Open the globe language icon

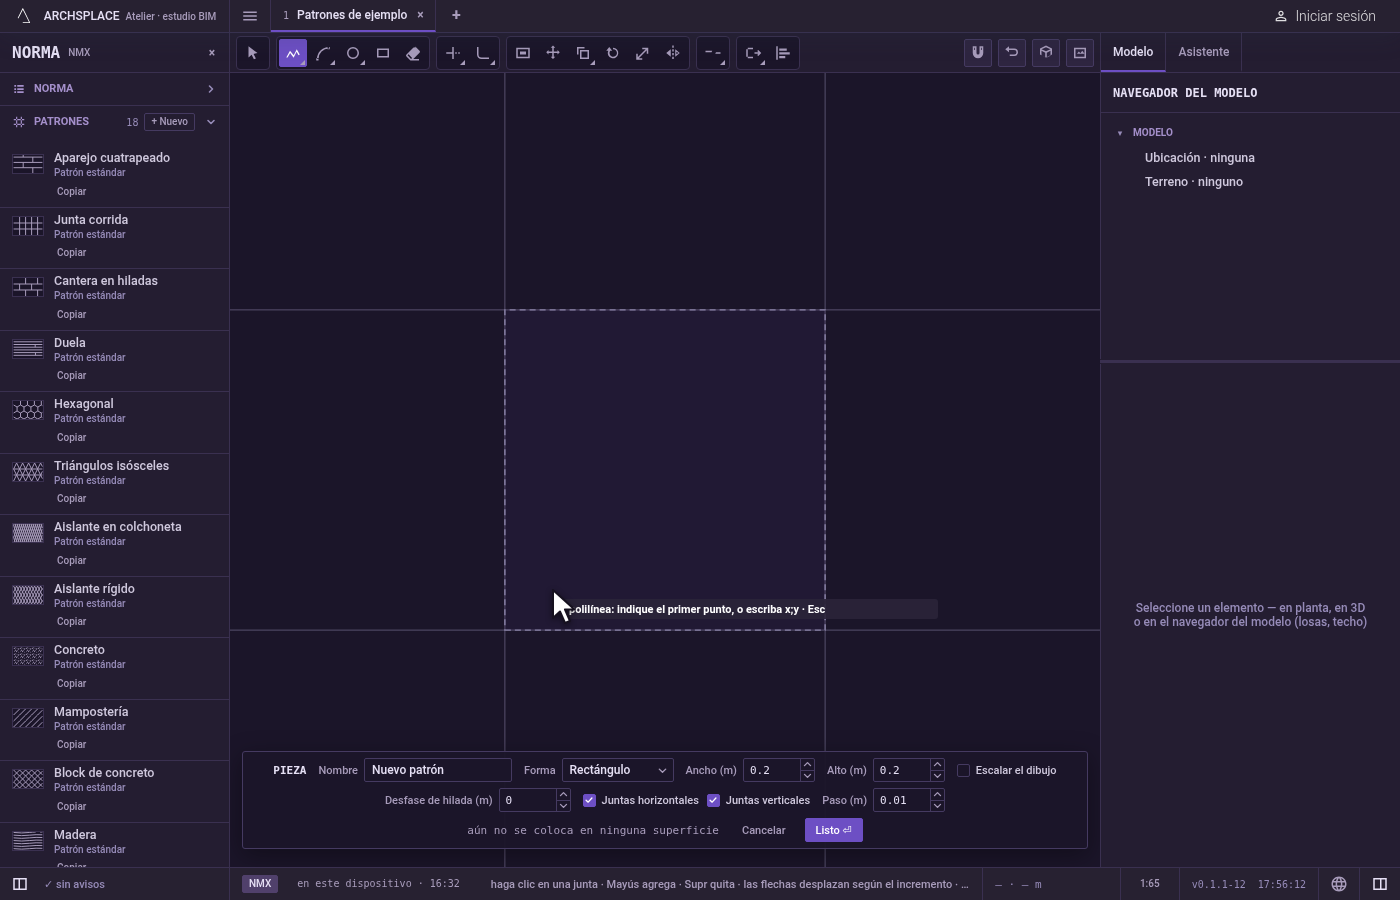1339,884
